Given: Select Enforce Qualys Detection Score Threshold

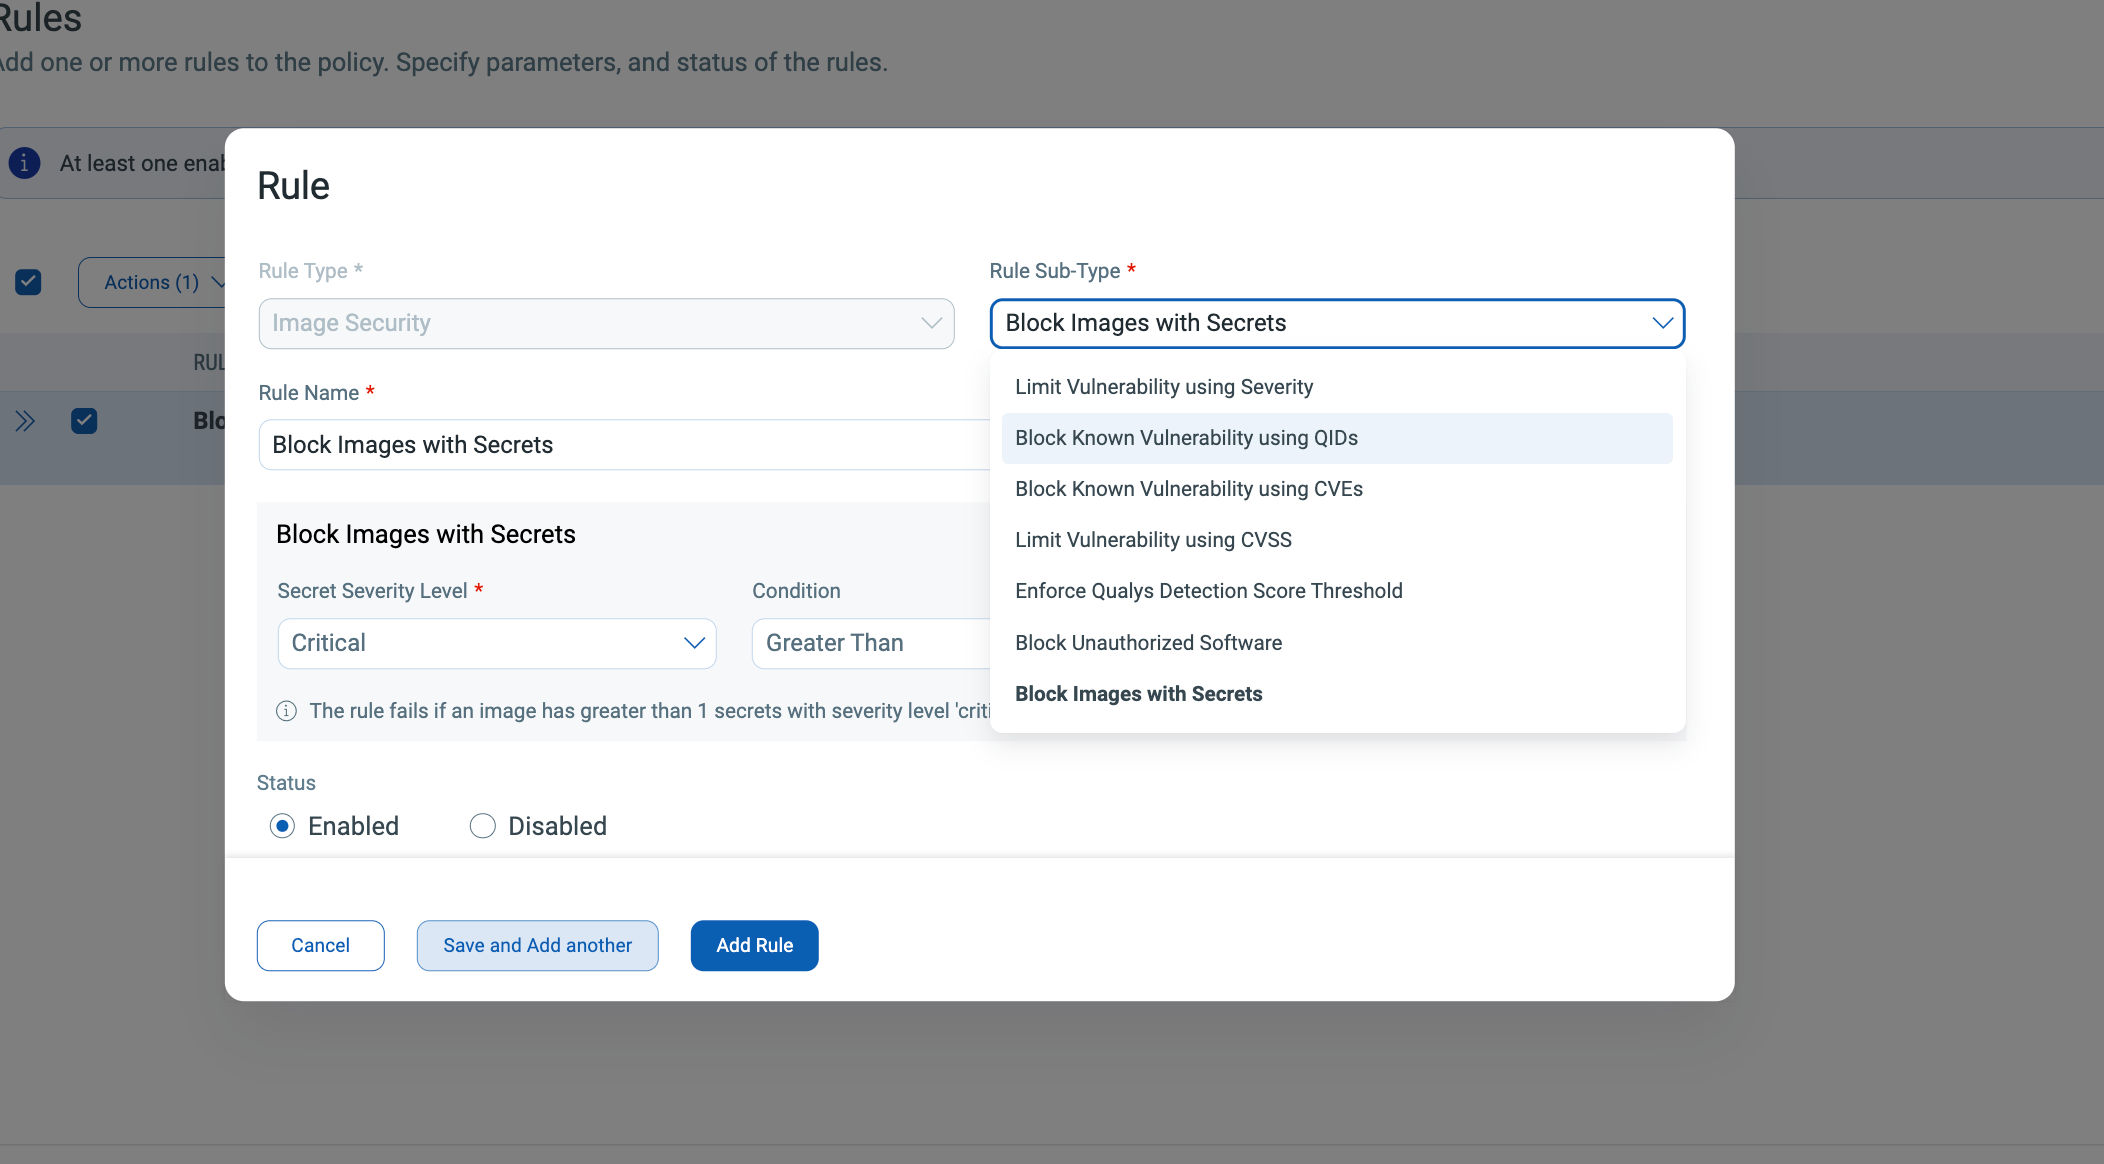Looking at the screenshot, I should pos(1208,591).
